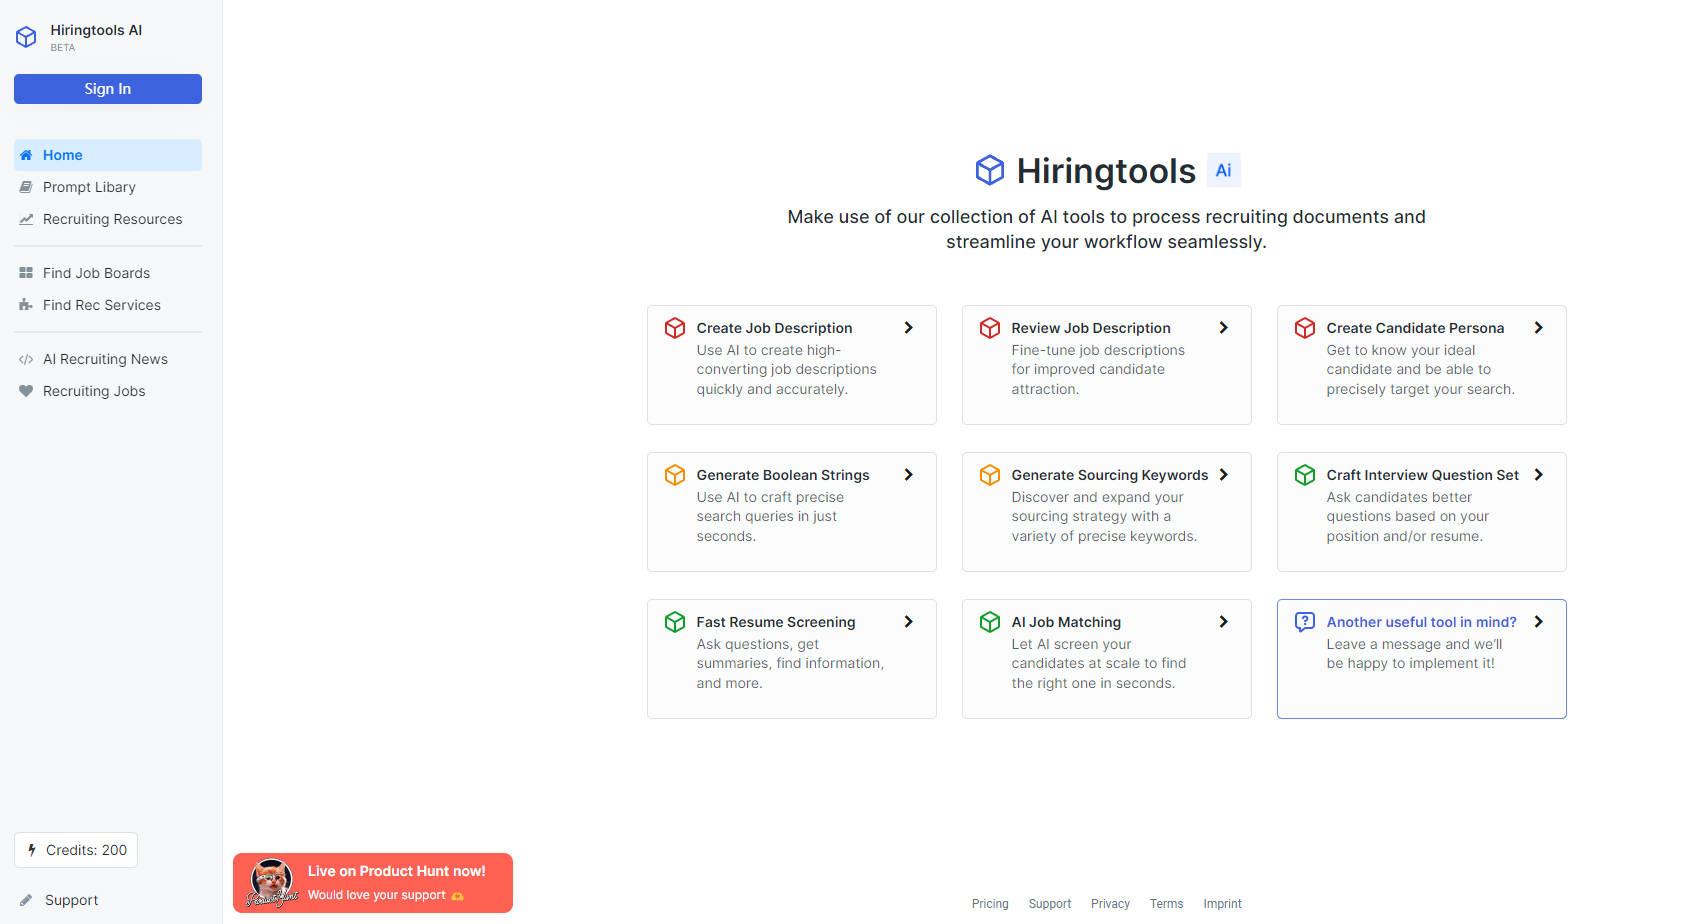Click the Hiringtools AI cube logo in sidebar
Screen dimensions: 1687x924
[x=26, y=37]
